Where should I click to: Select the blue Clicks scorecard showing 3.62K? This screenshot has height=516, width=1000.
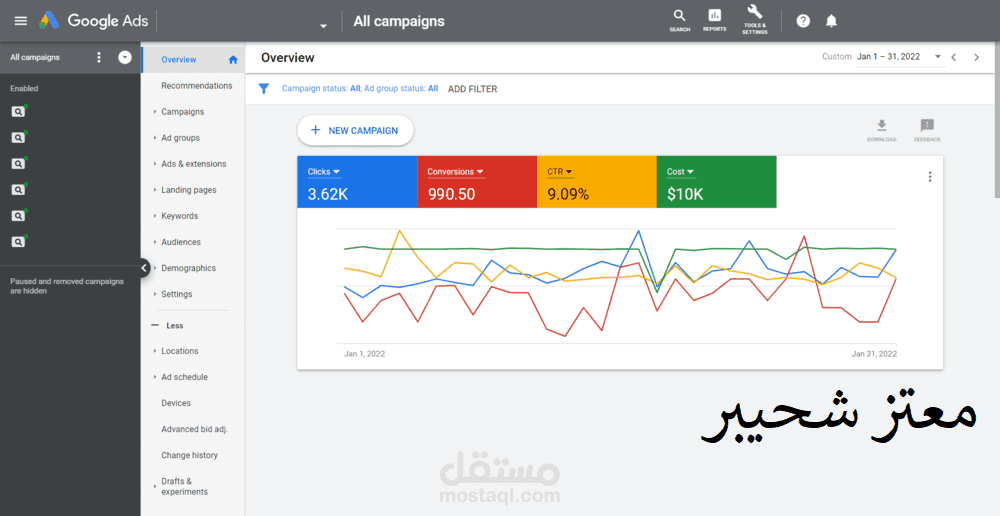point(357,182)
